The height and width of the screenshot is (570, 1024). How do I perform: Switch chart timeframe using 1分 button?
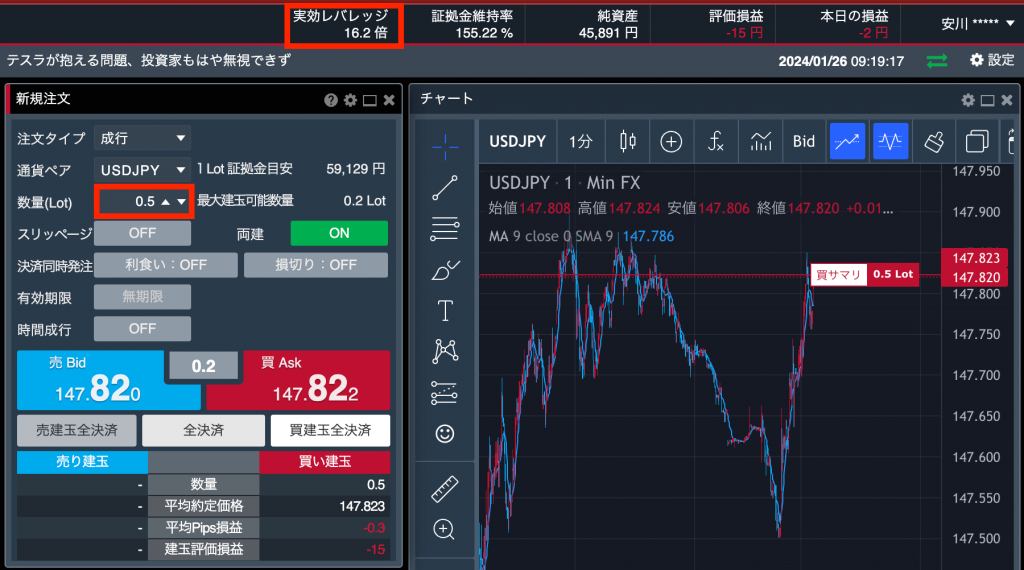coord(580,141)
